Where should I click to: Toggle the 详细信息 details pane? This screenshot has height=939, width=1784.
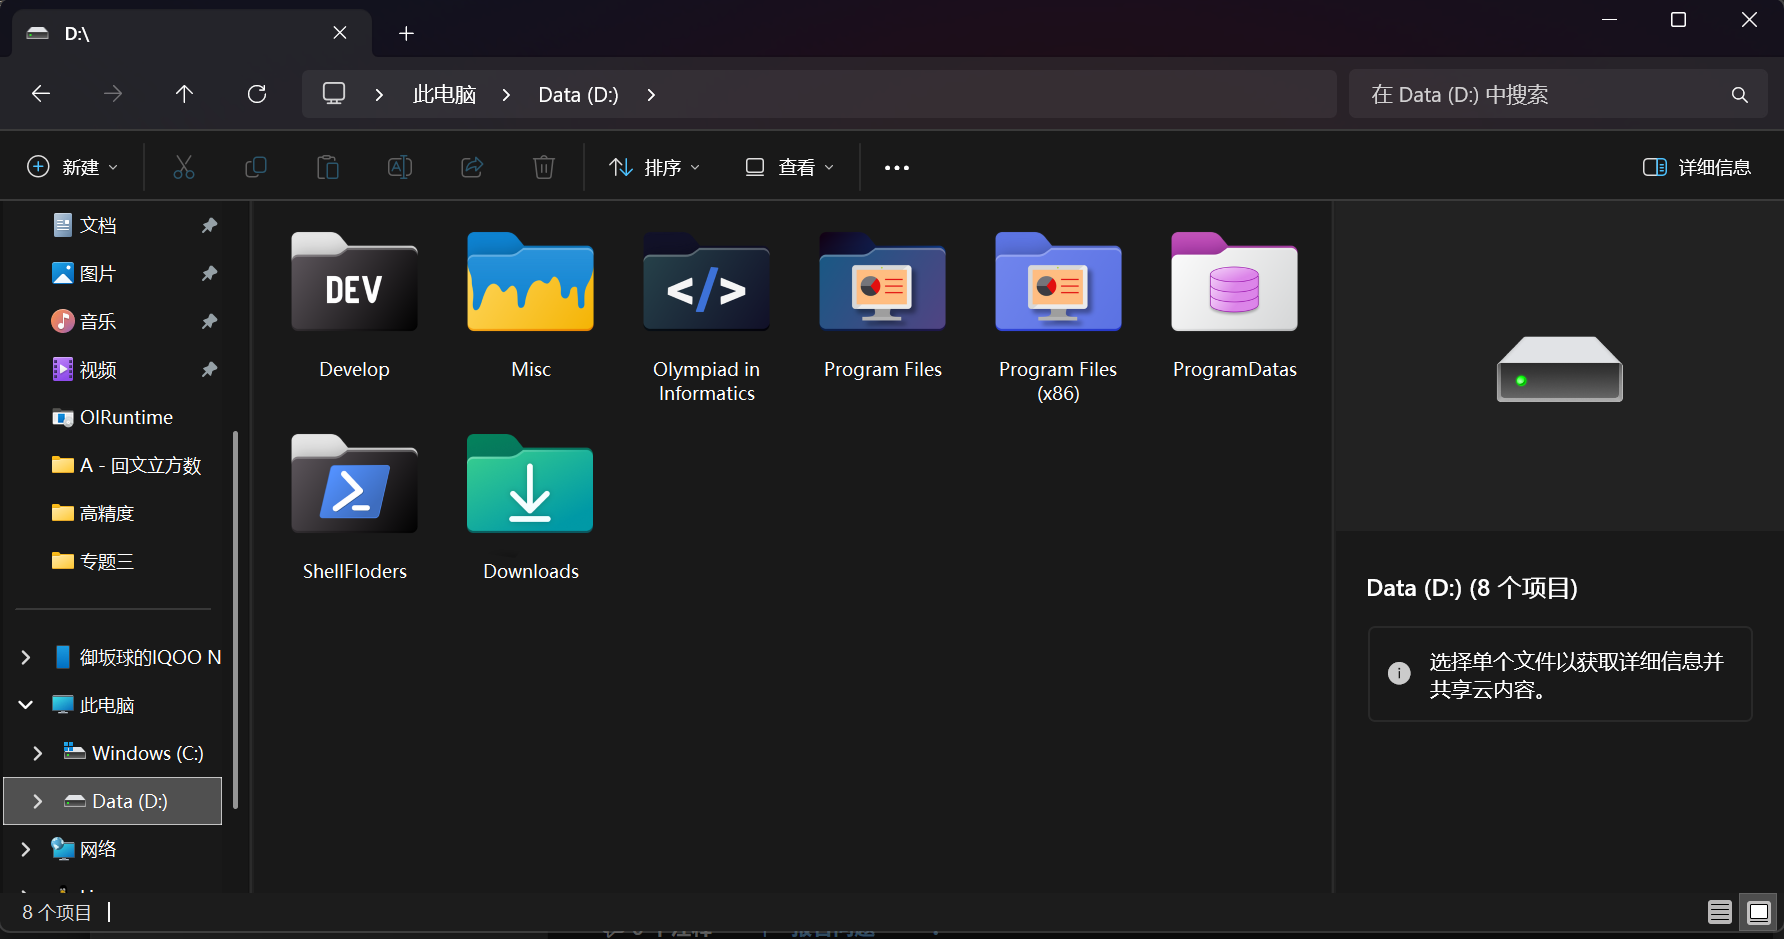1697,167
